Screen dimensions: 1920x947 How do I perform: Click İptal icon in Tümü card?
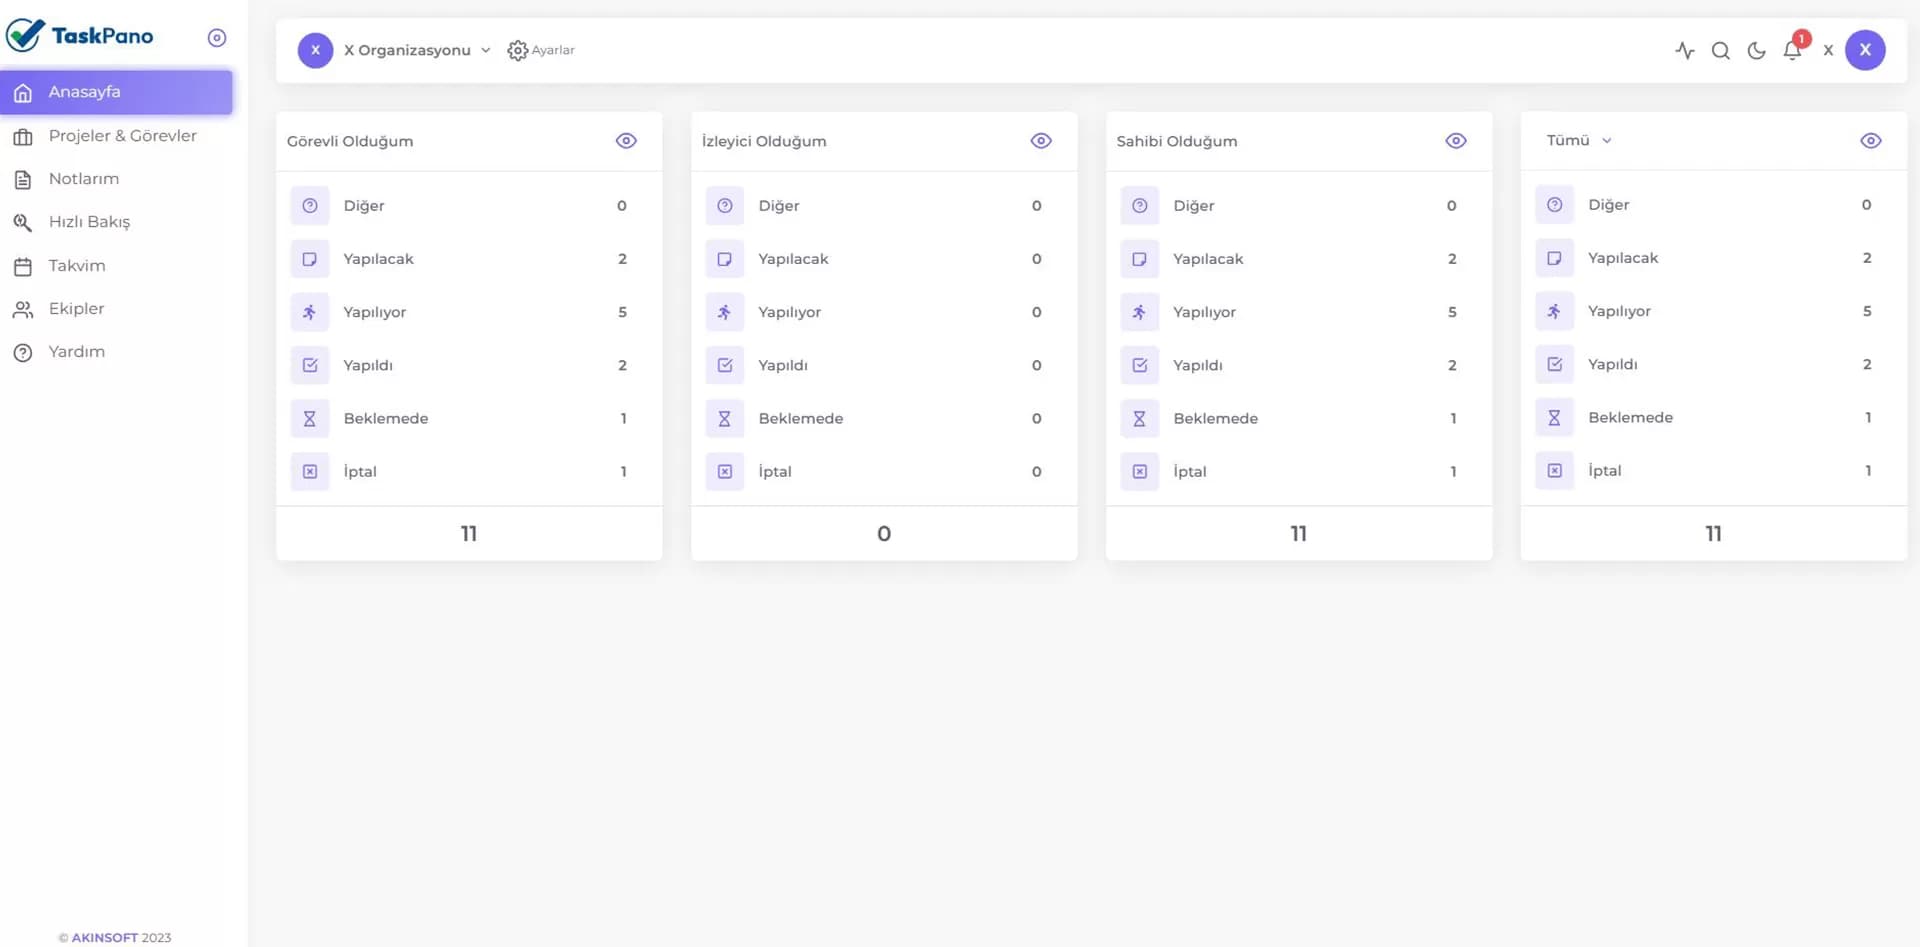click(x=1555, y=471)
